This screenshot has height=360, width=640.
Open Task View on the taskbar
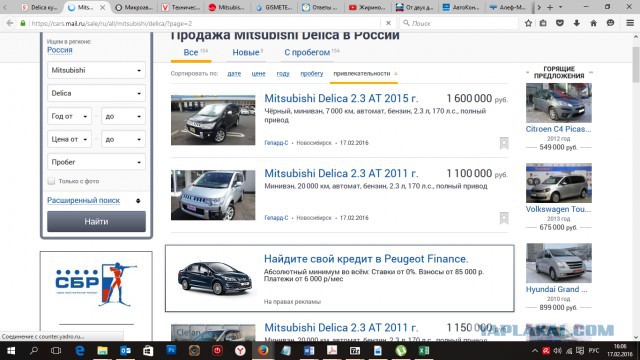pos(56,351)
